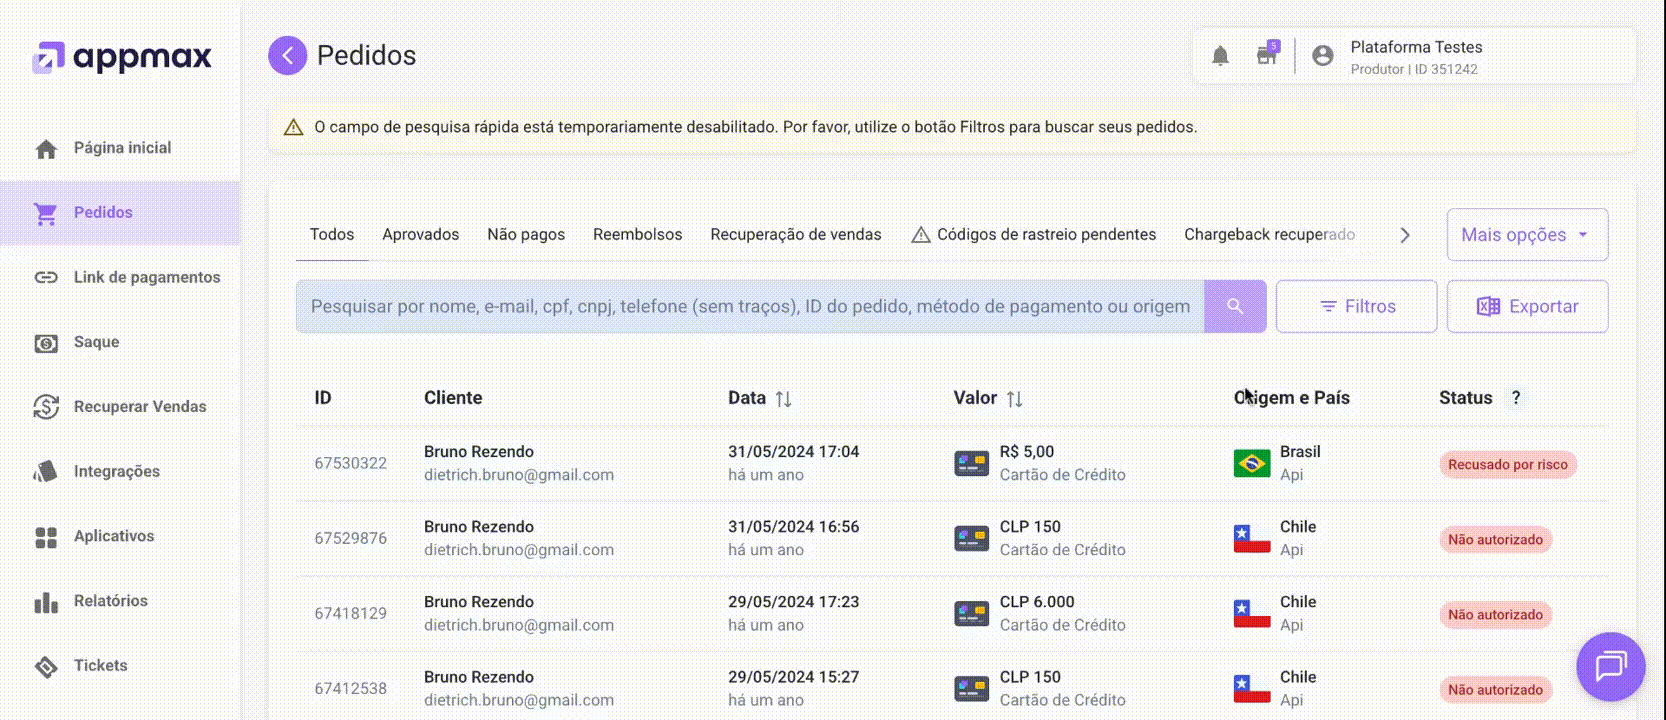
Task: Click the Status help question mark
Action: pos(1516,398)
